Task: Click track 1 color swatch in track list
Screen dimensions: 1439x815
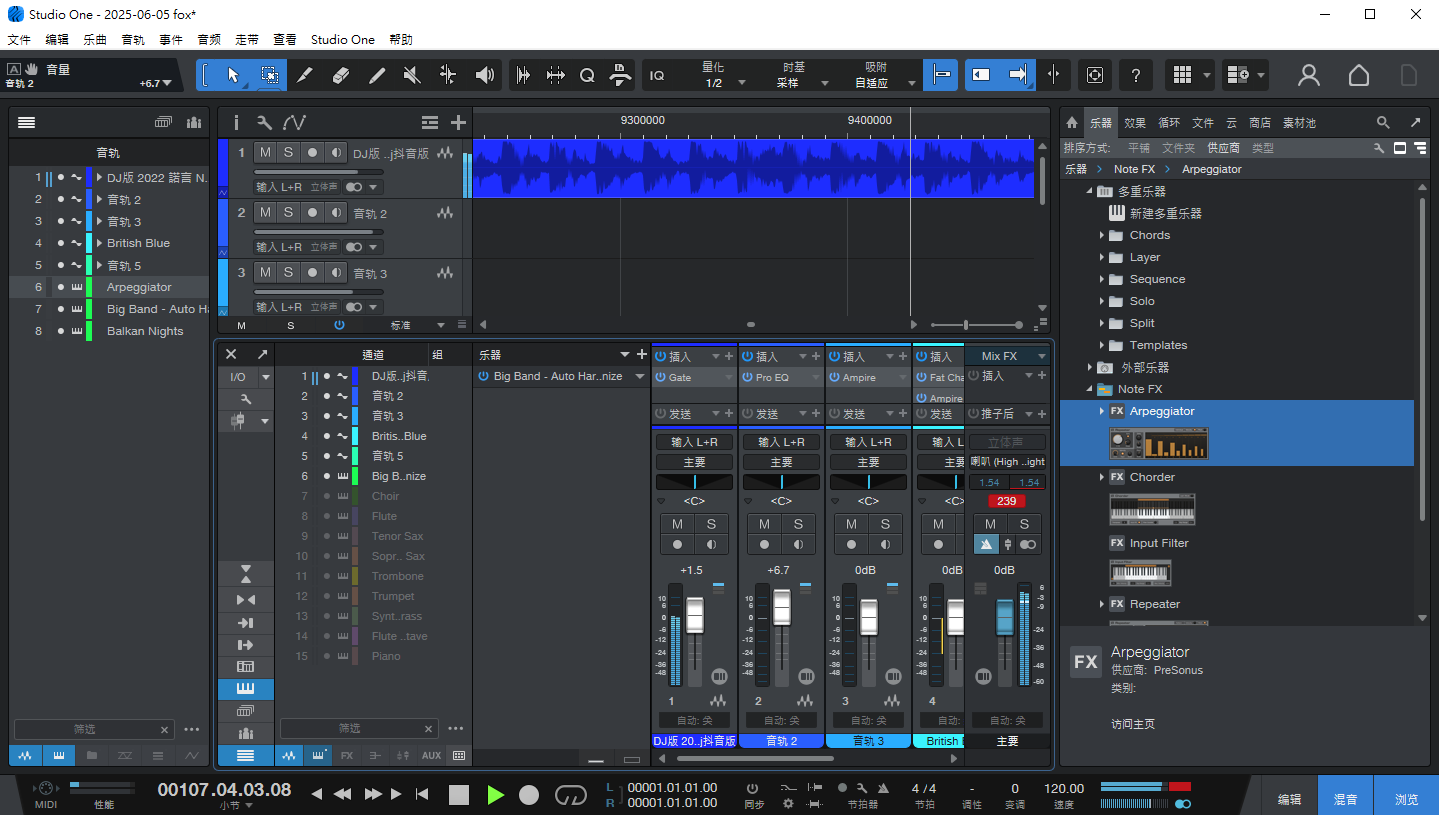Action: [x=88, y=178]
